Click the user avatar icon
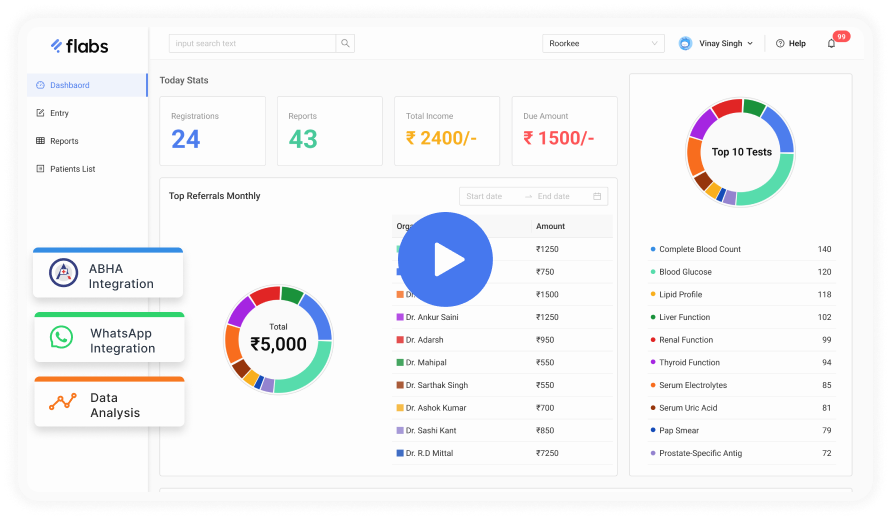The height and width of the screenshot is (519, 891). 685,44
